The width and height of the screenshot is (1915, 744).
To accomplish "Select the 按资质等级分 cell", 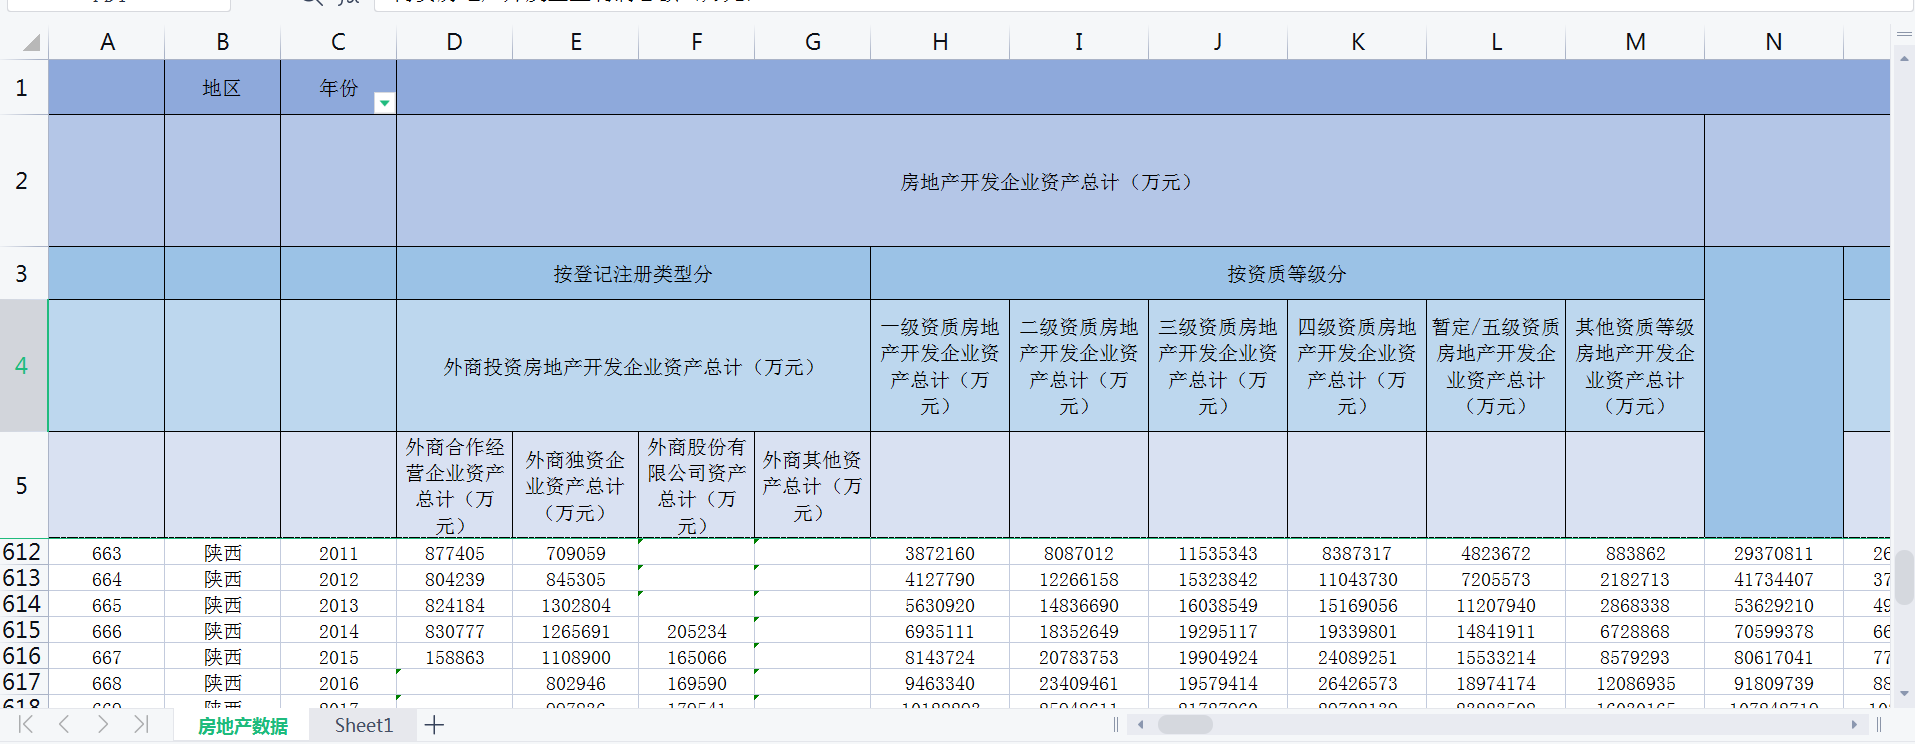I will tap(1287, 274).
